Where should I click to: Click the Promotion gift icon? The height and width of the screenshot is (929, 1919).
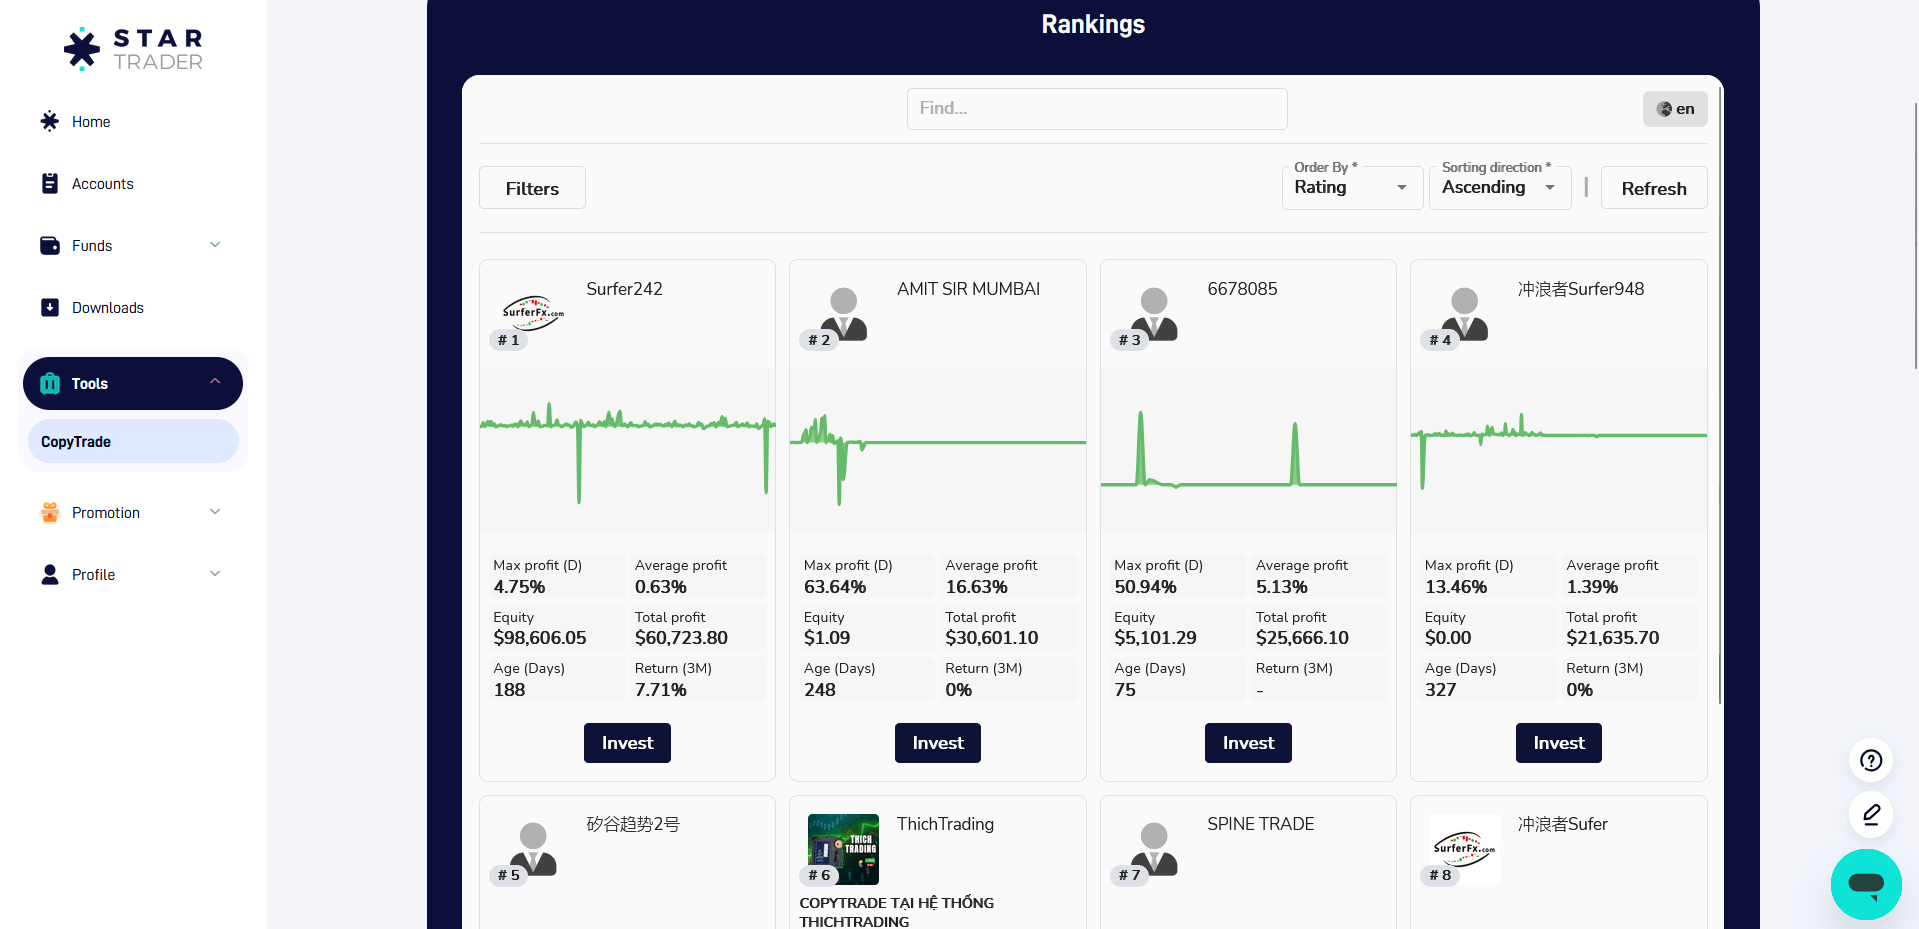[49, 512]
